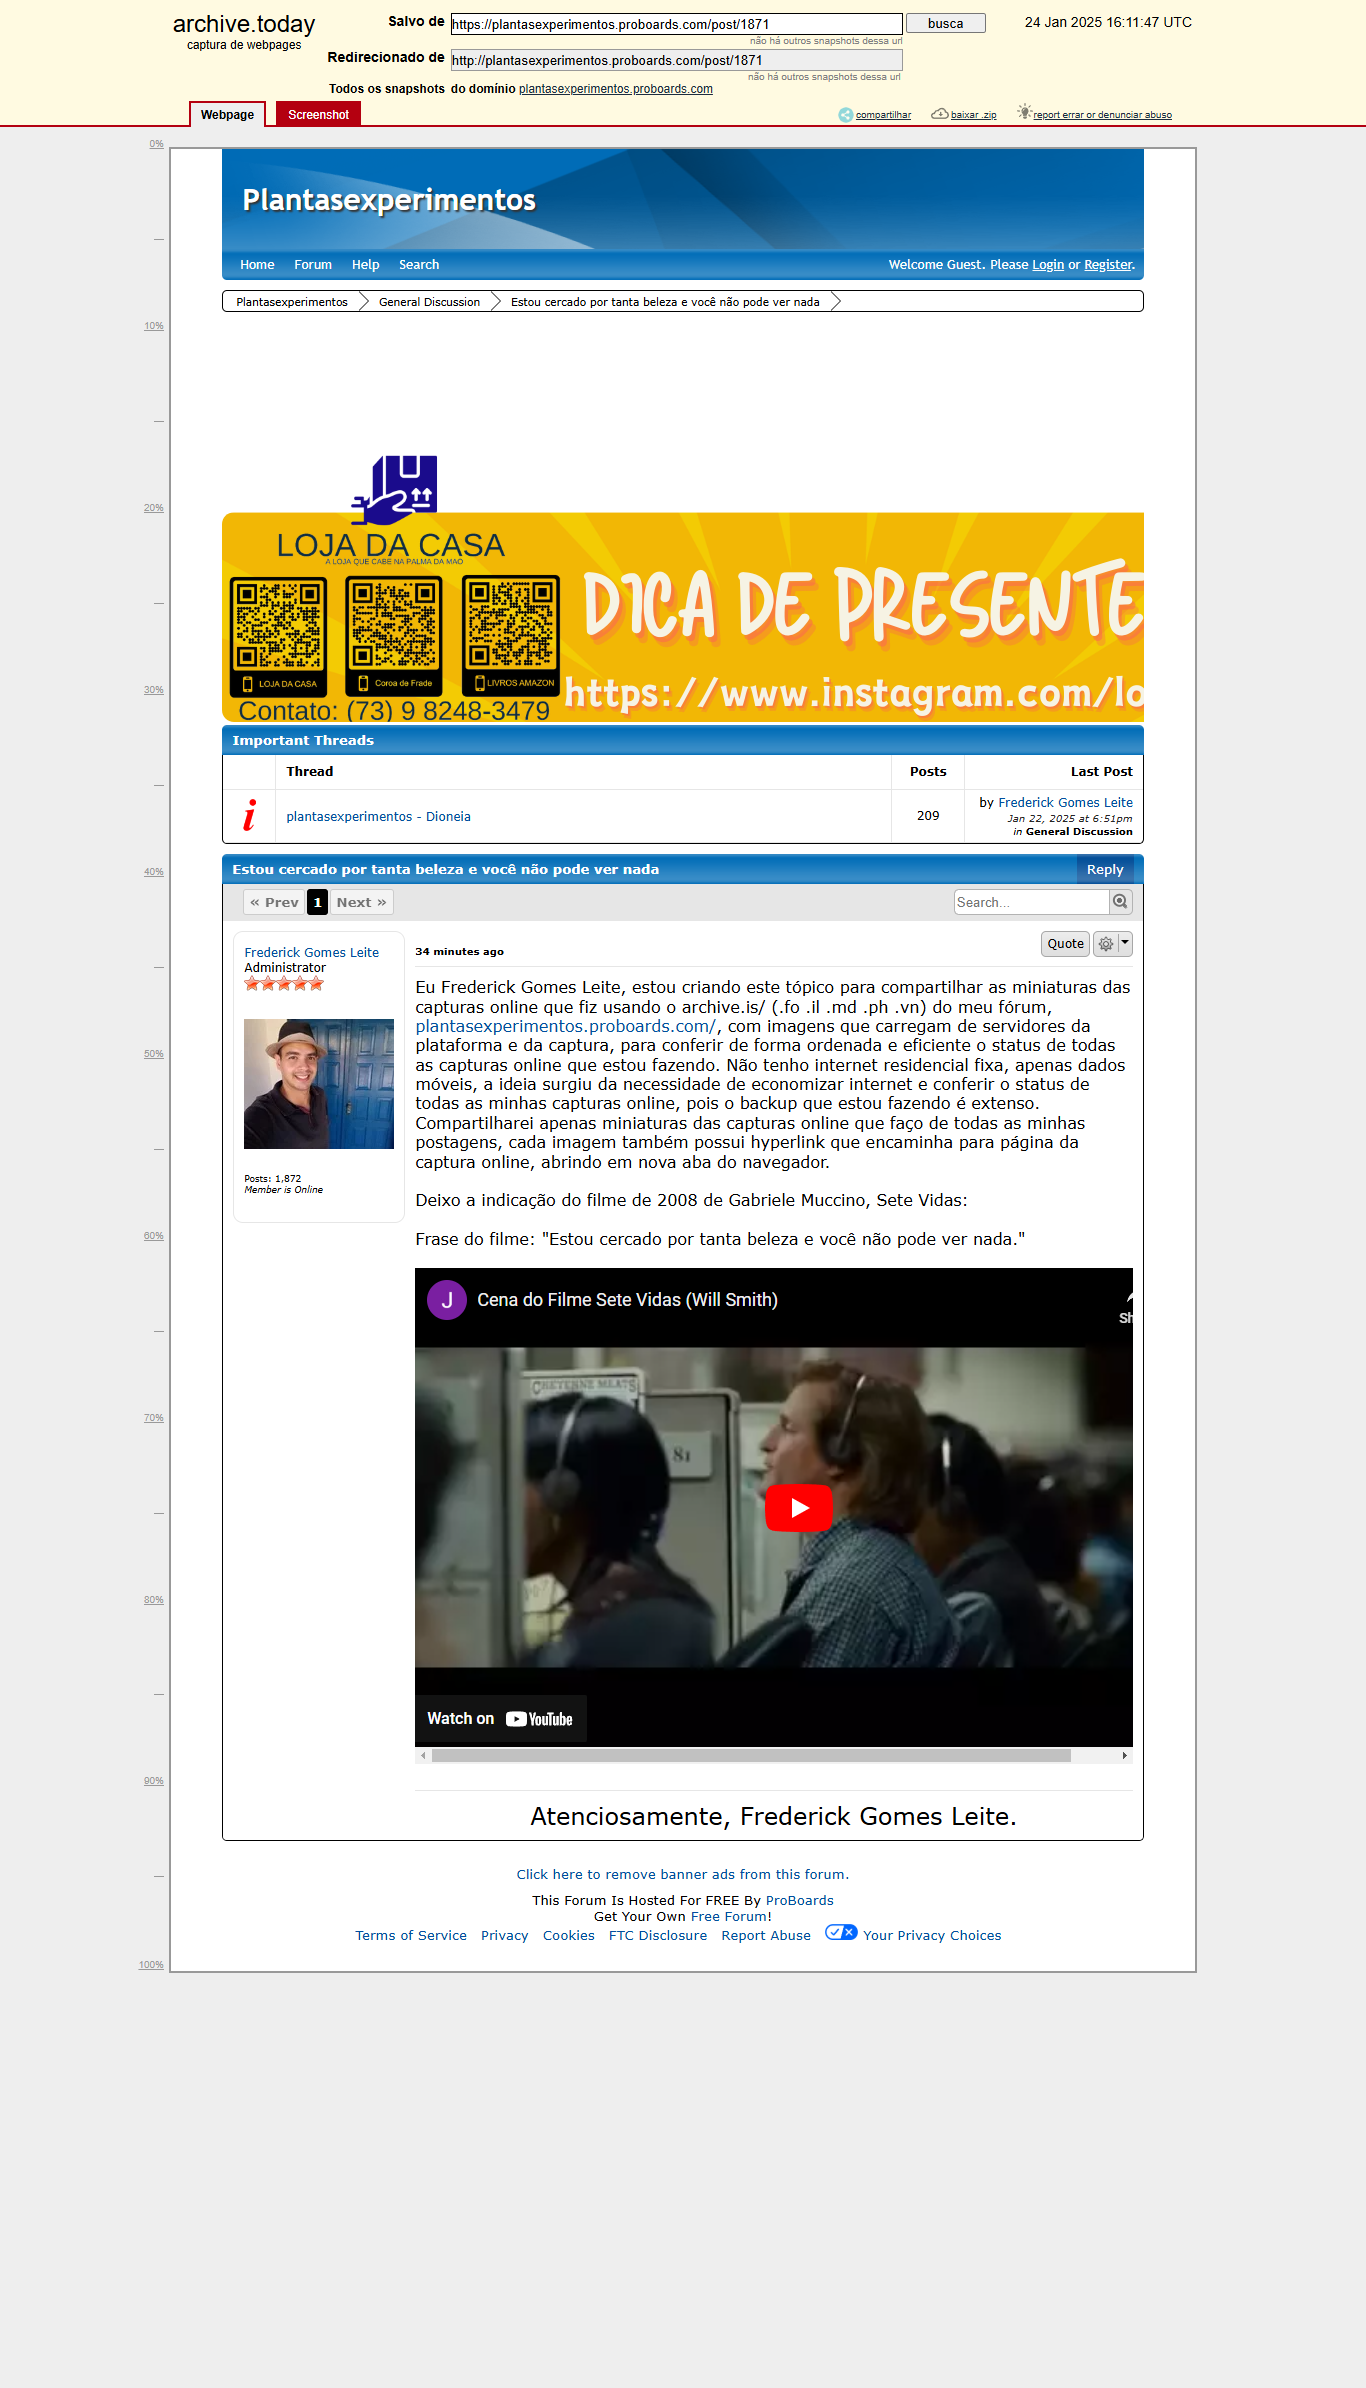
Task: Open FTC Disclosure link
Action: tap(658, 1936)
